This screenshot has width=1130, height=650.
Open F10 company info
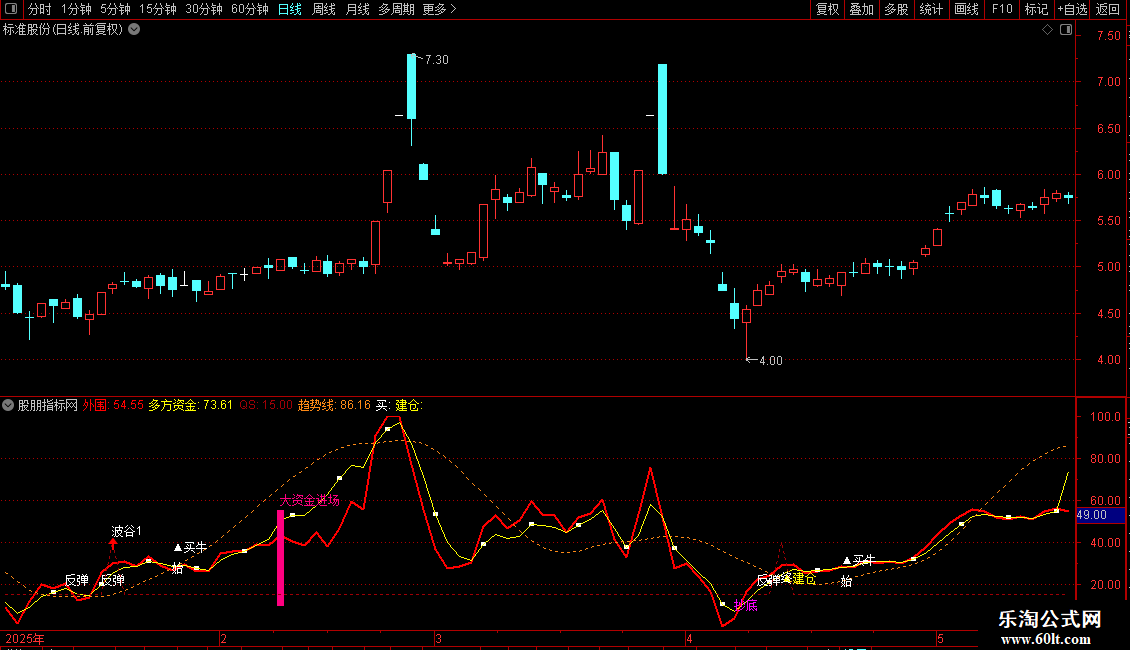[1002, 9]
